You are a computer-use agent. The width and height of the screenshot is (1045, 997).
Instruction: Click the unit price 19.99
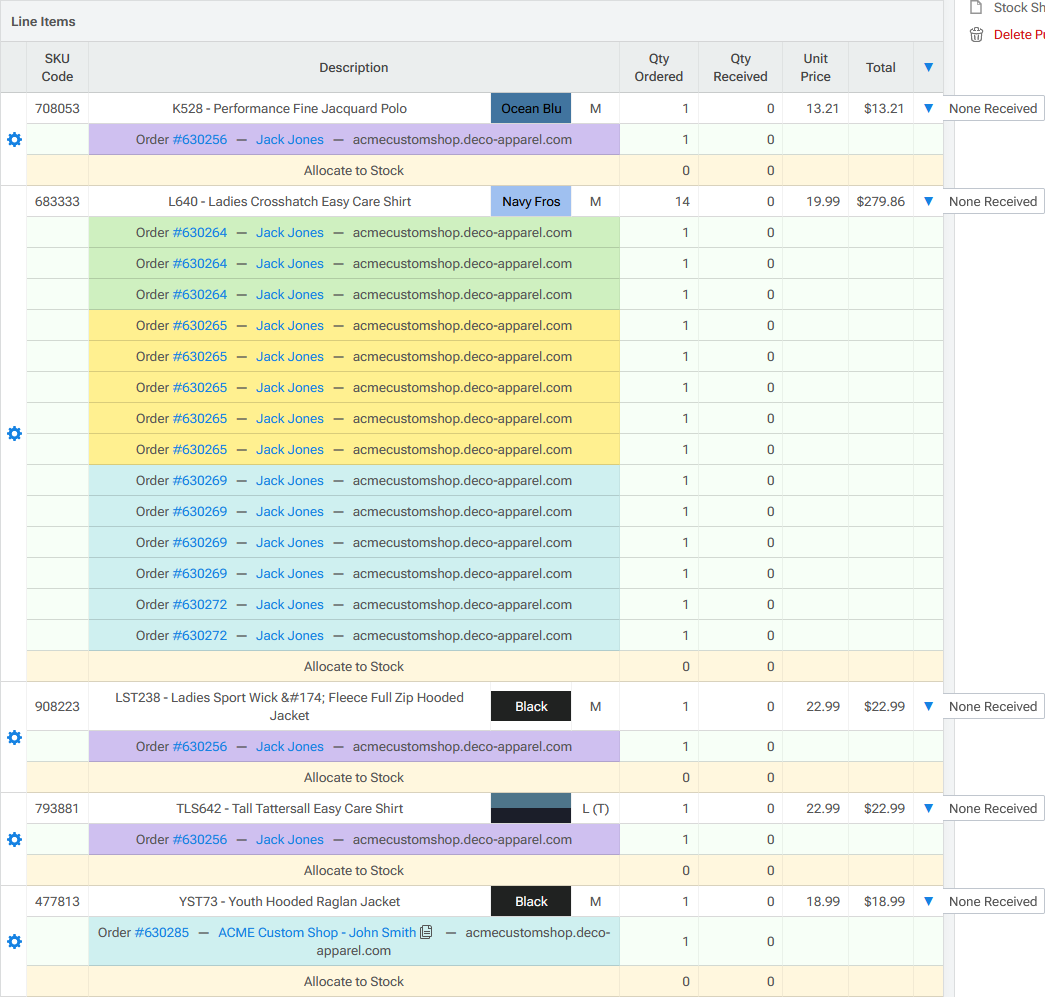pyautogui.click(x=823, y=202)
